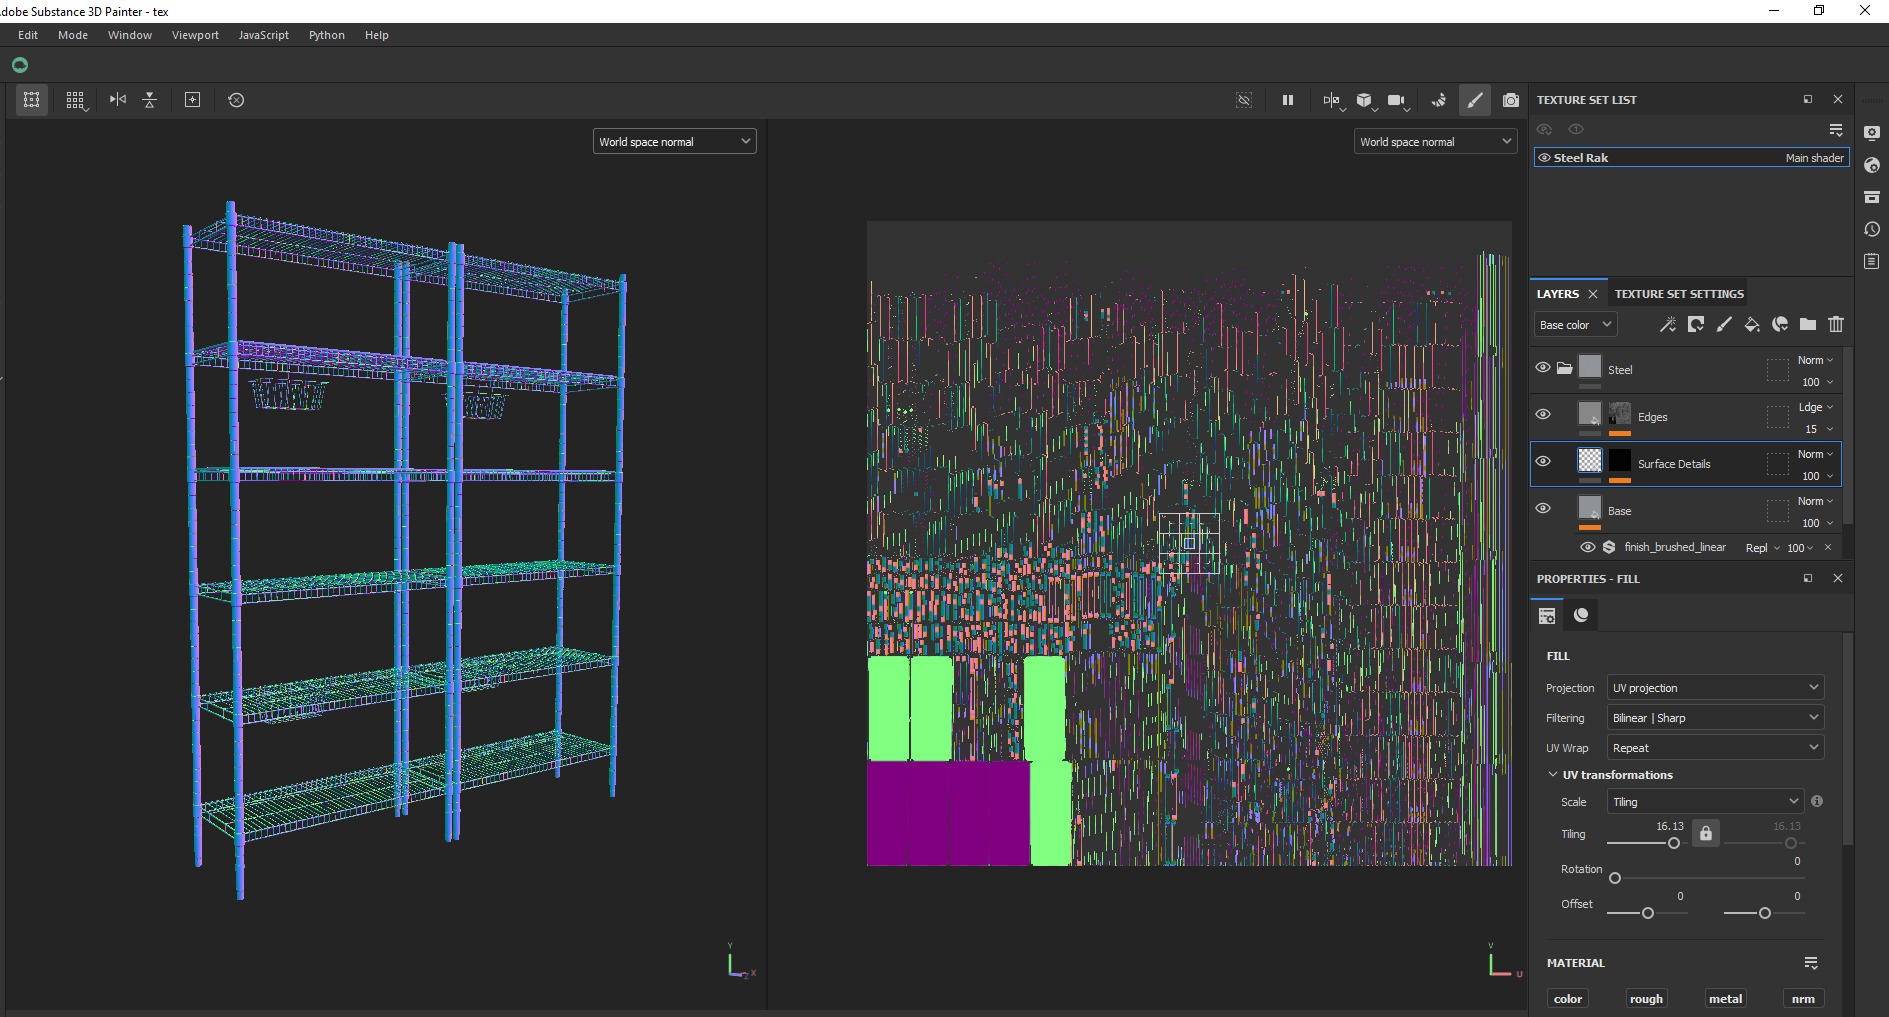Click the vertical flip symmetry icon
This screenshot has height=1017, width=1889.
pos(150,100)
